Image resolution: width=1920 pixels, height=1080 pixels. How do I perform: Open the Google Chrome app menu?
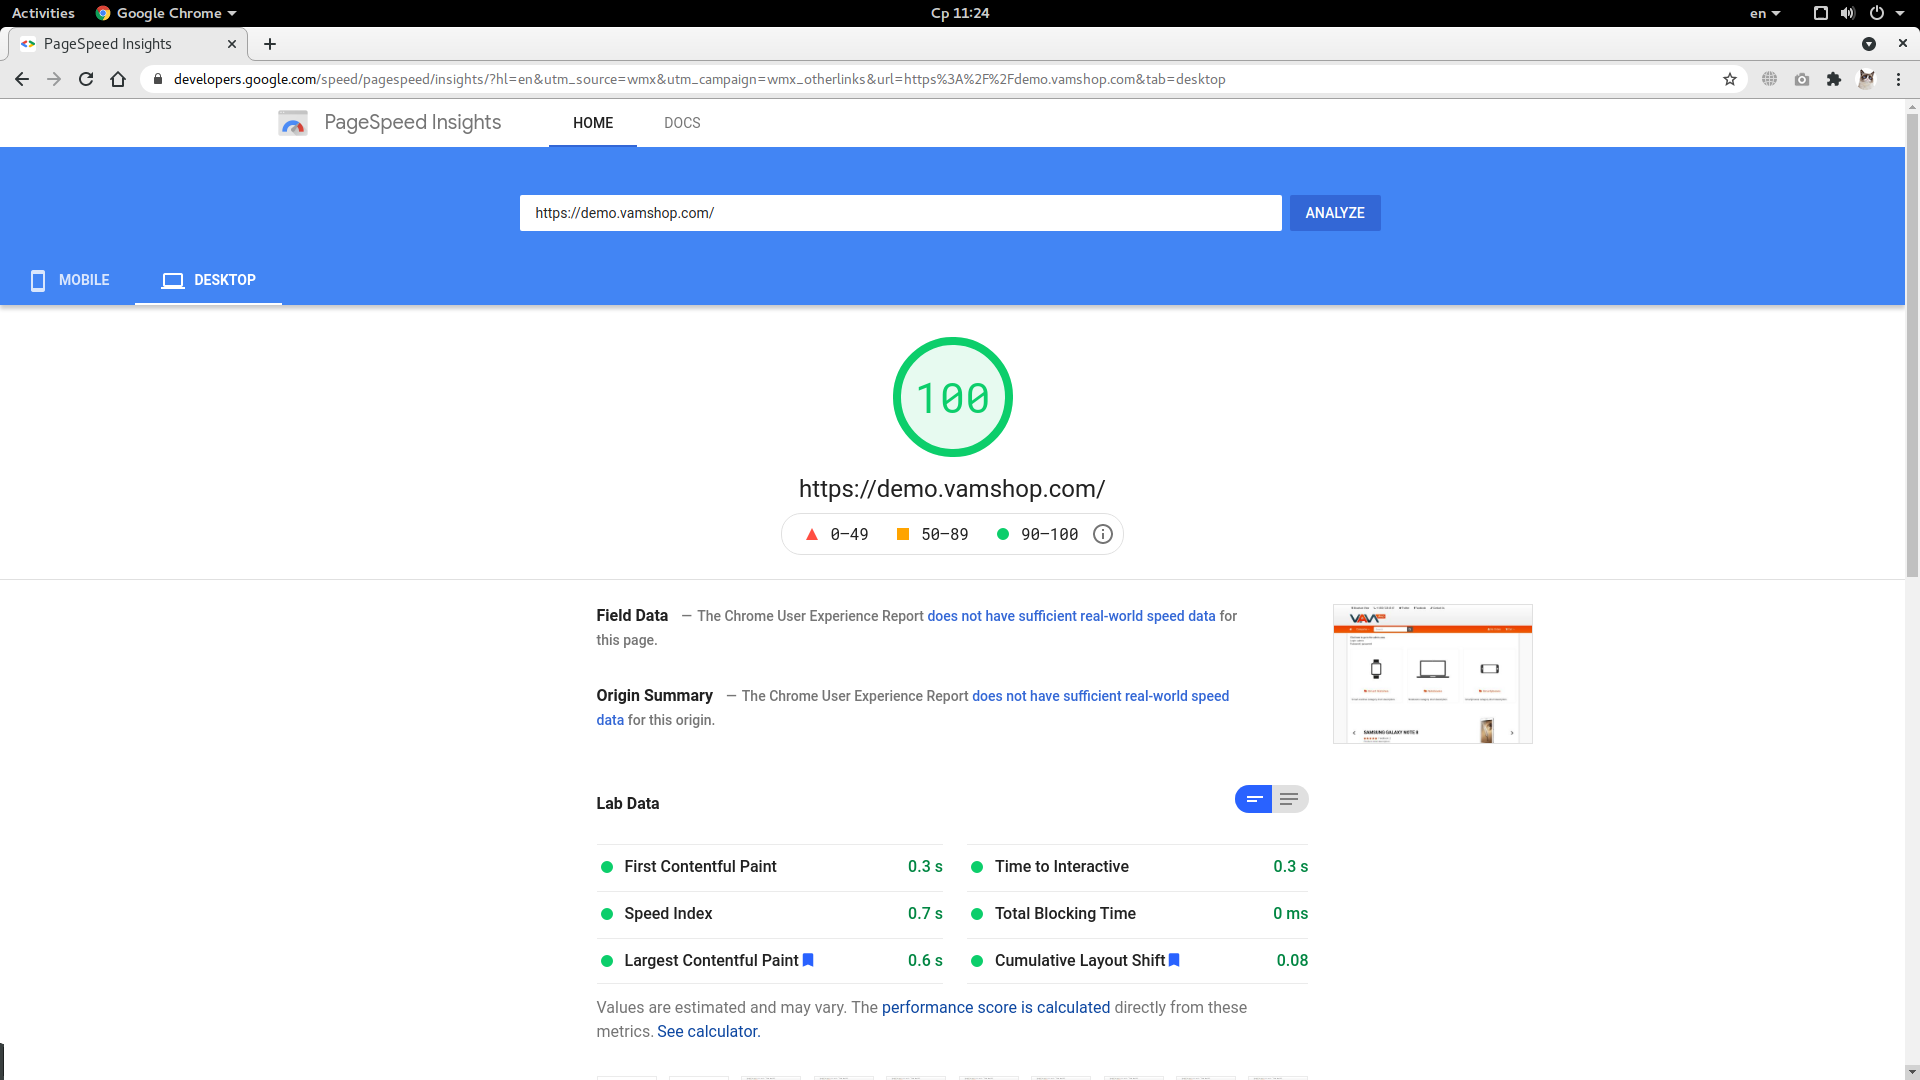point(166,13)
